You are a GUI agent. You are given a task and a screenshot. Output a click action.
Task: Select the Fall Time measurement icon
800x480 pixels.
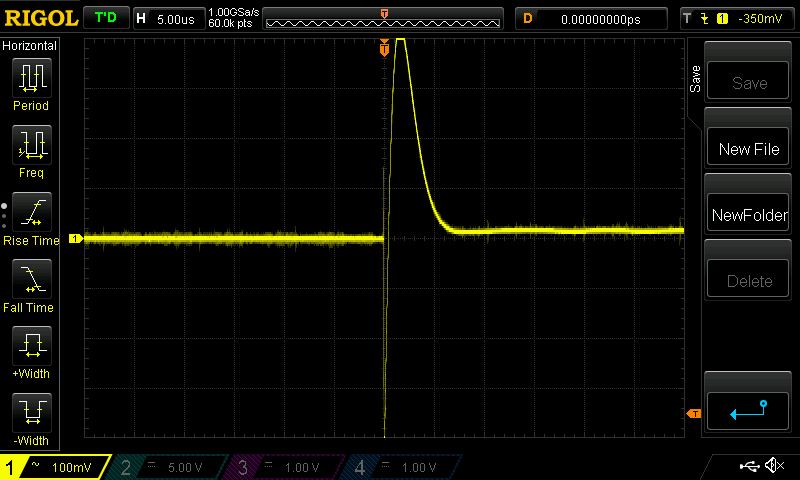tap(32, 279)
